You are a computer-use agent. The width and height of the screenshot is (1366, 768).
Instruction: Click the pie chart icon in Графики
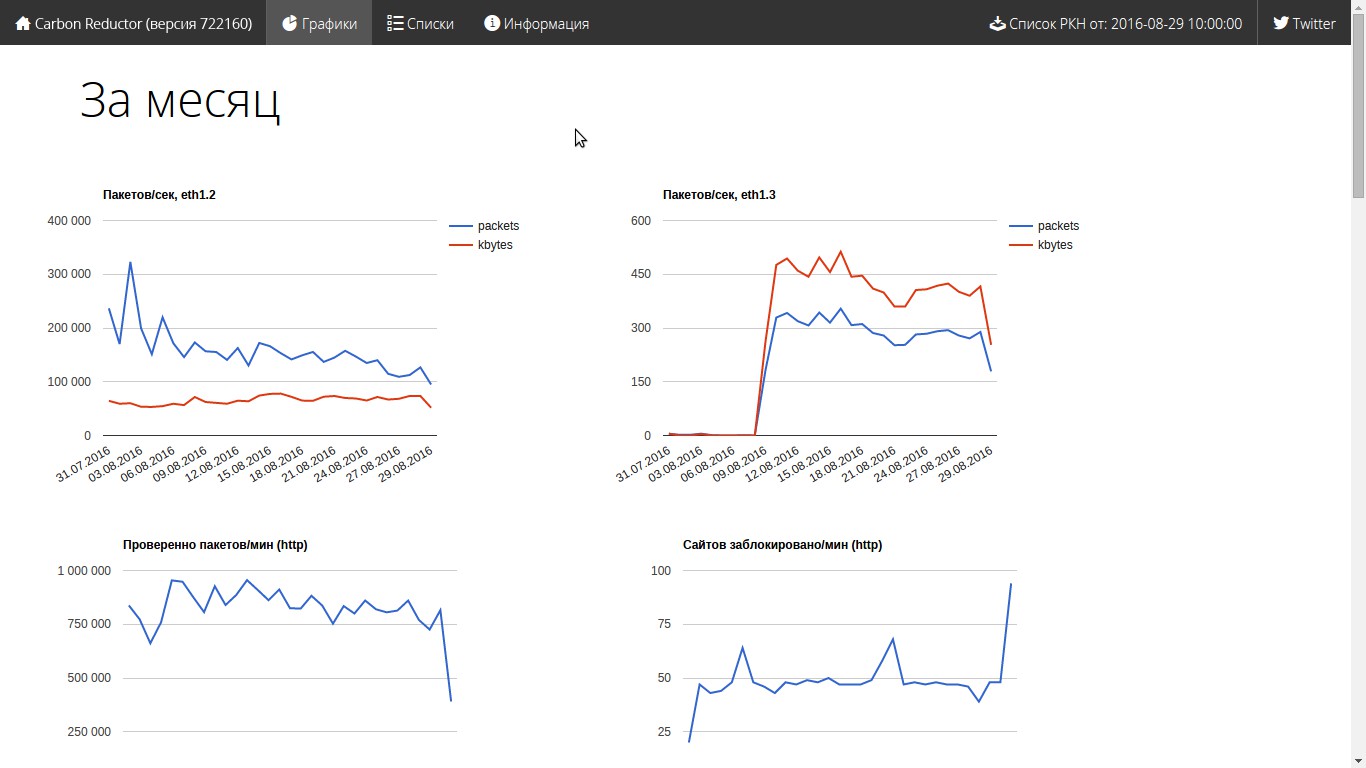point(289,23)
